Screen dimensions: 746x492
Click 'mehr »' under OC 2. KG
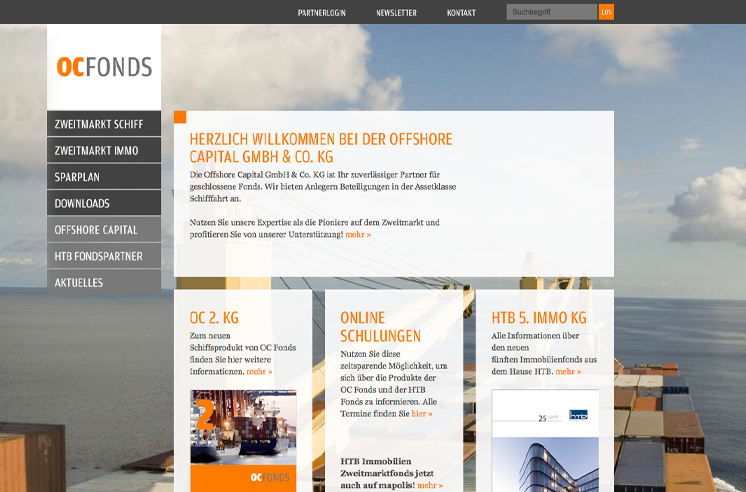pos(259,372)
